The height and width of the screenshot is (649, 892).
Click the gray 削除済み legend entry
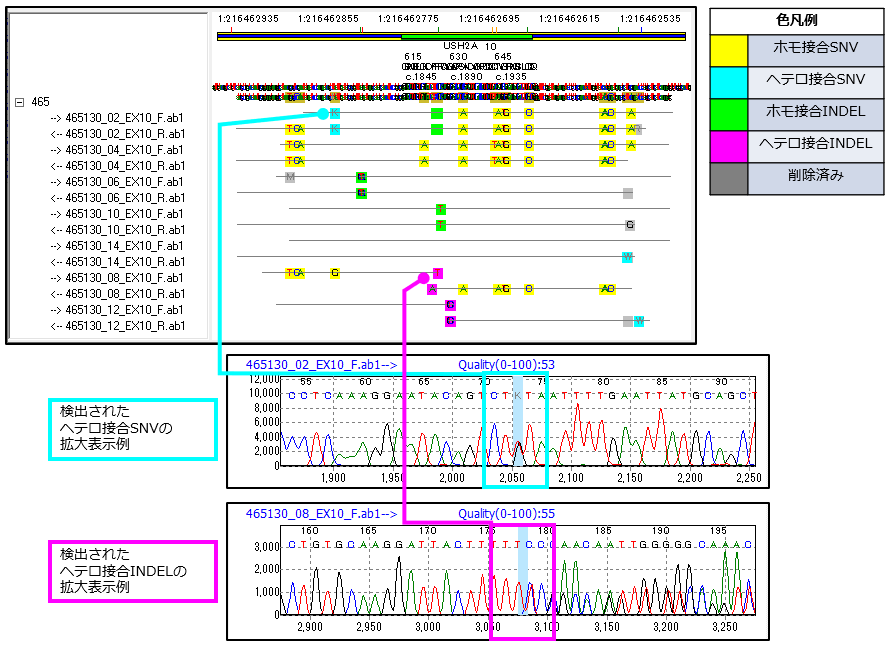coord(797,178)
